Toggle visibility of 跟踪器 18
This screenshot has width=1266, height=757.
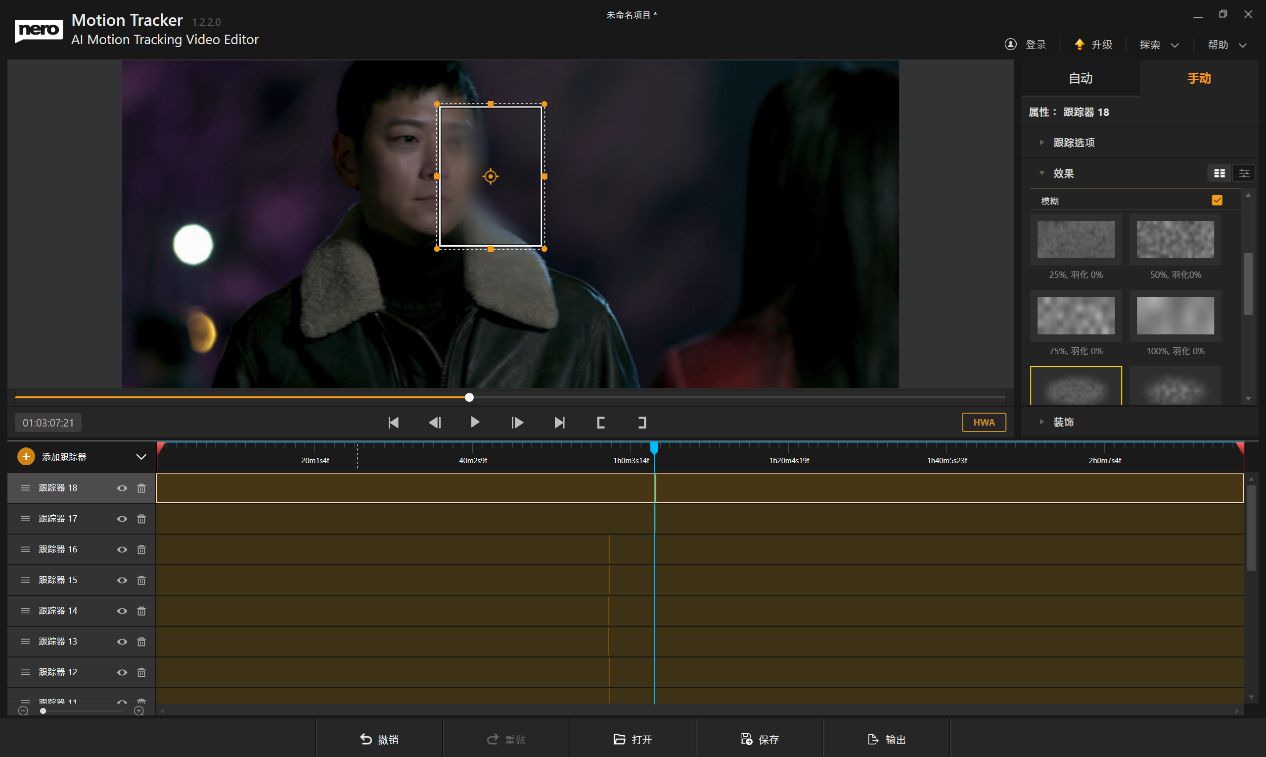click(x=122, y=488)
